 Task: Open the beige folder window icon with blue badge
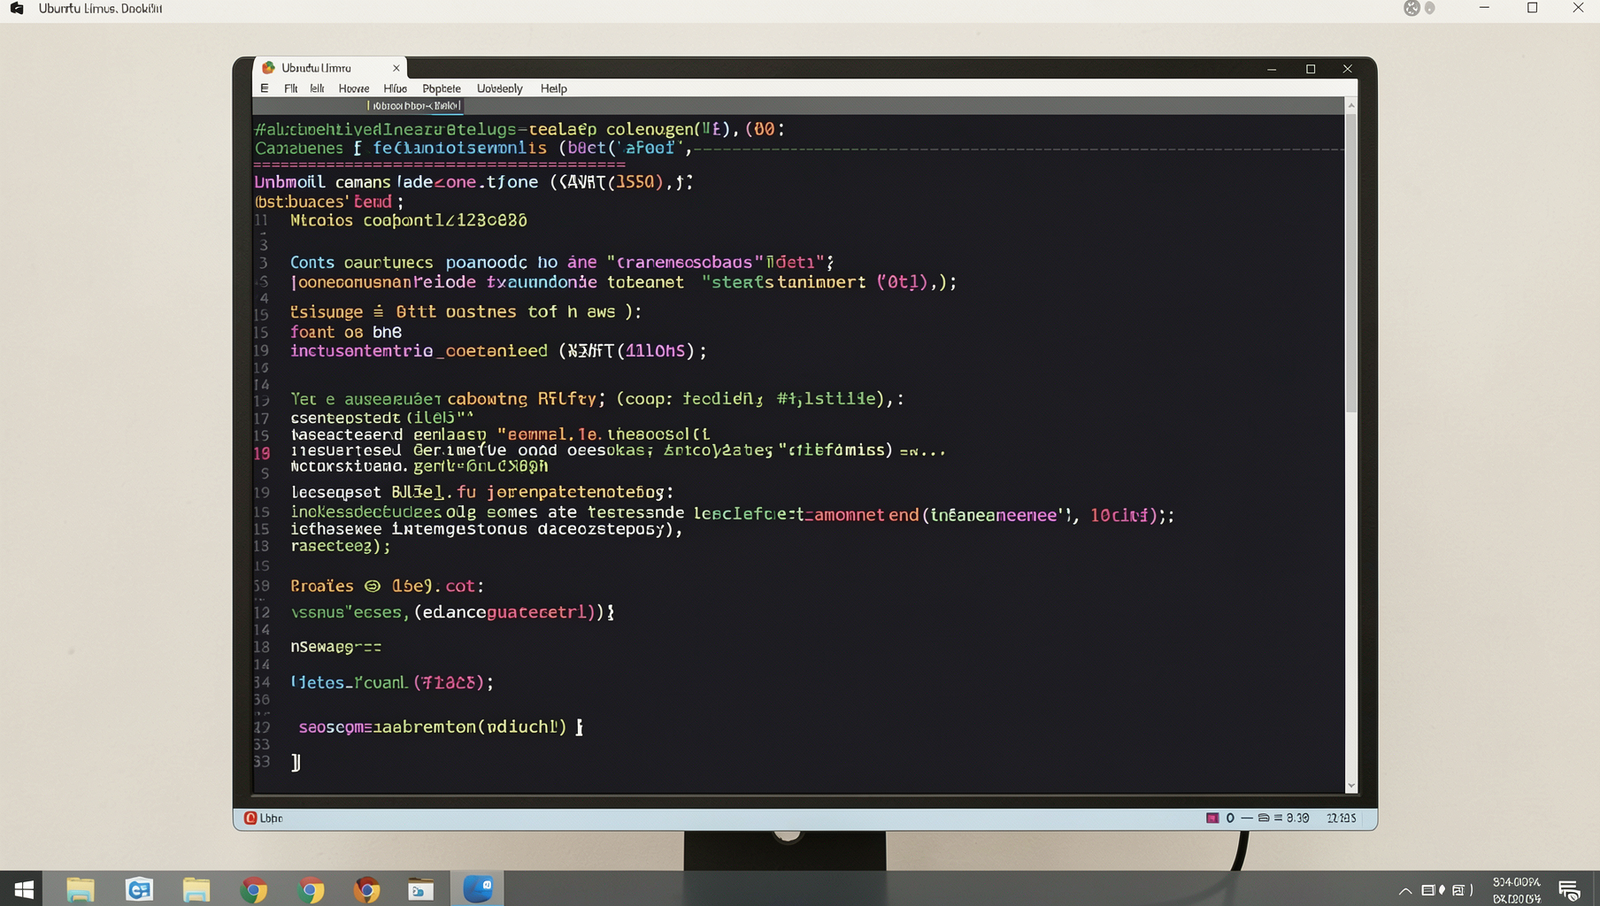421,889
